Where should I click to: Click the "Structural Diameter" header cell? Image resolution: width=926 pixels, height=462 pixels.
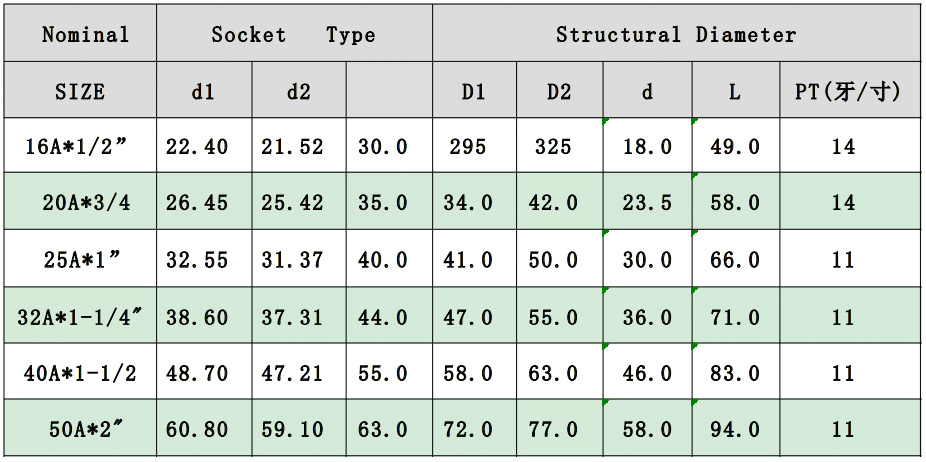pyautogui.click(x=676, y=35)
